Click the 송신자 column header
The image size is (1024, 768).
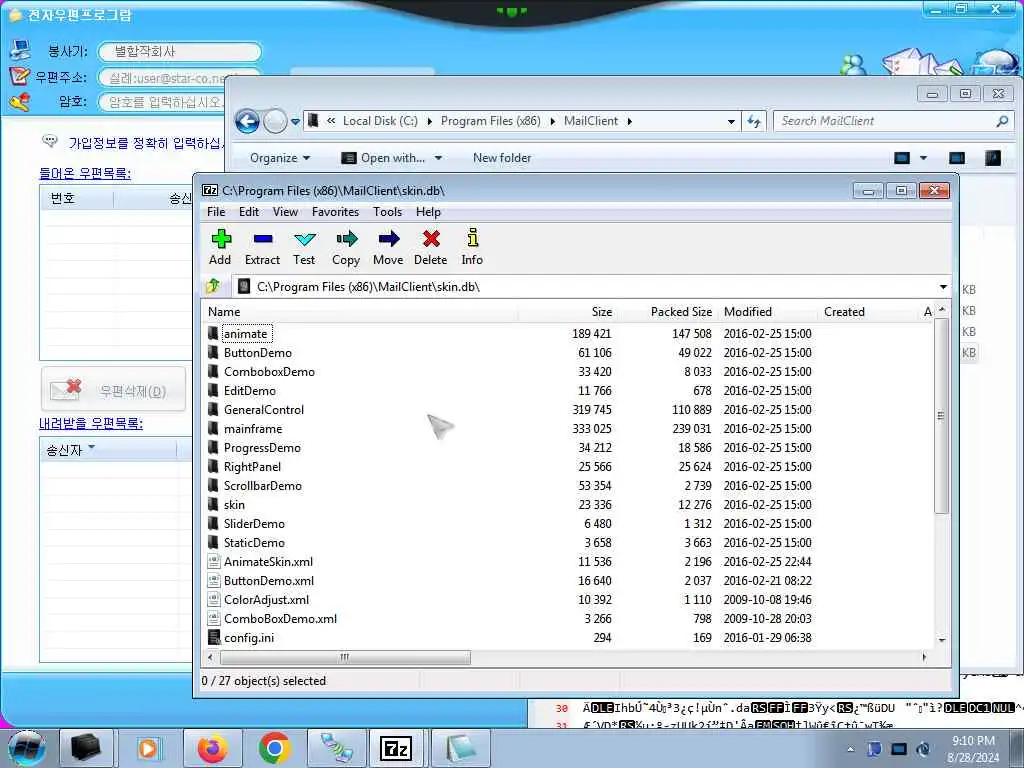(108, 450)
